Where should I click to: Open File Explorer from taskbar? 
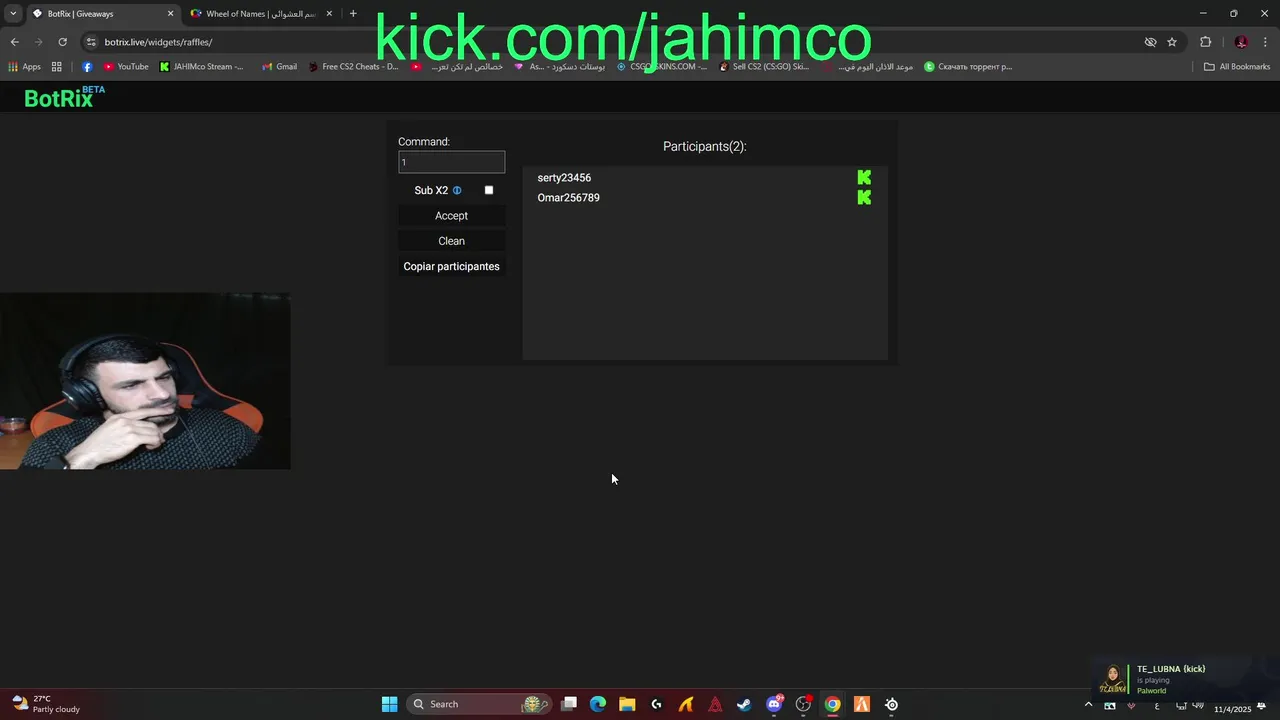pyautogui.click(x=627, y=704)
